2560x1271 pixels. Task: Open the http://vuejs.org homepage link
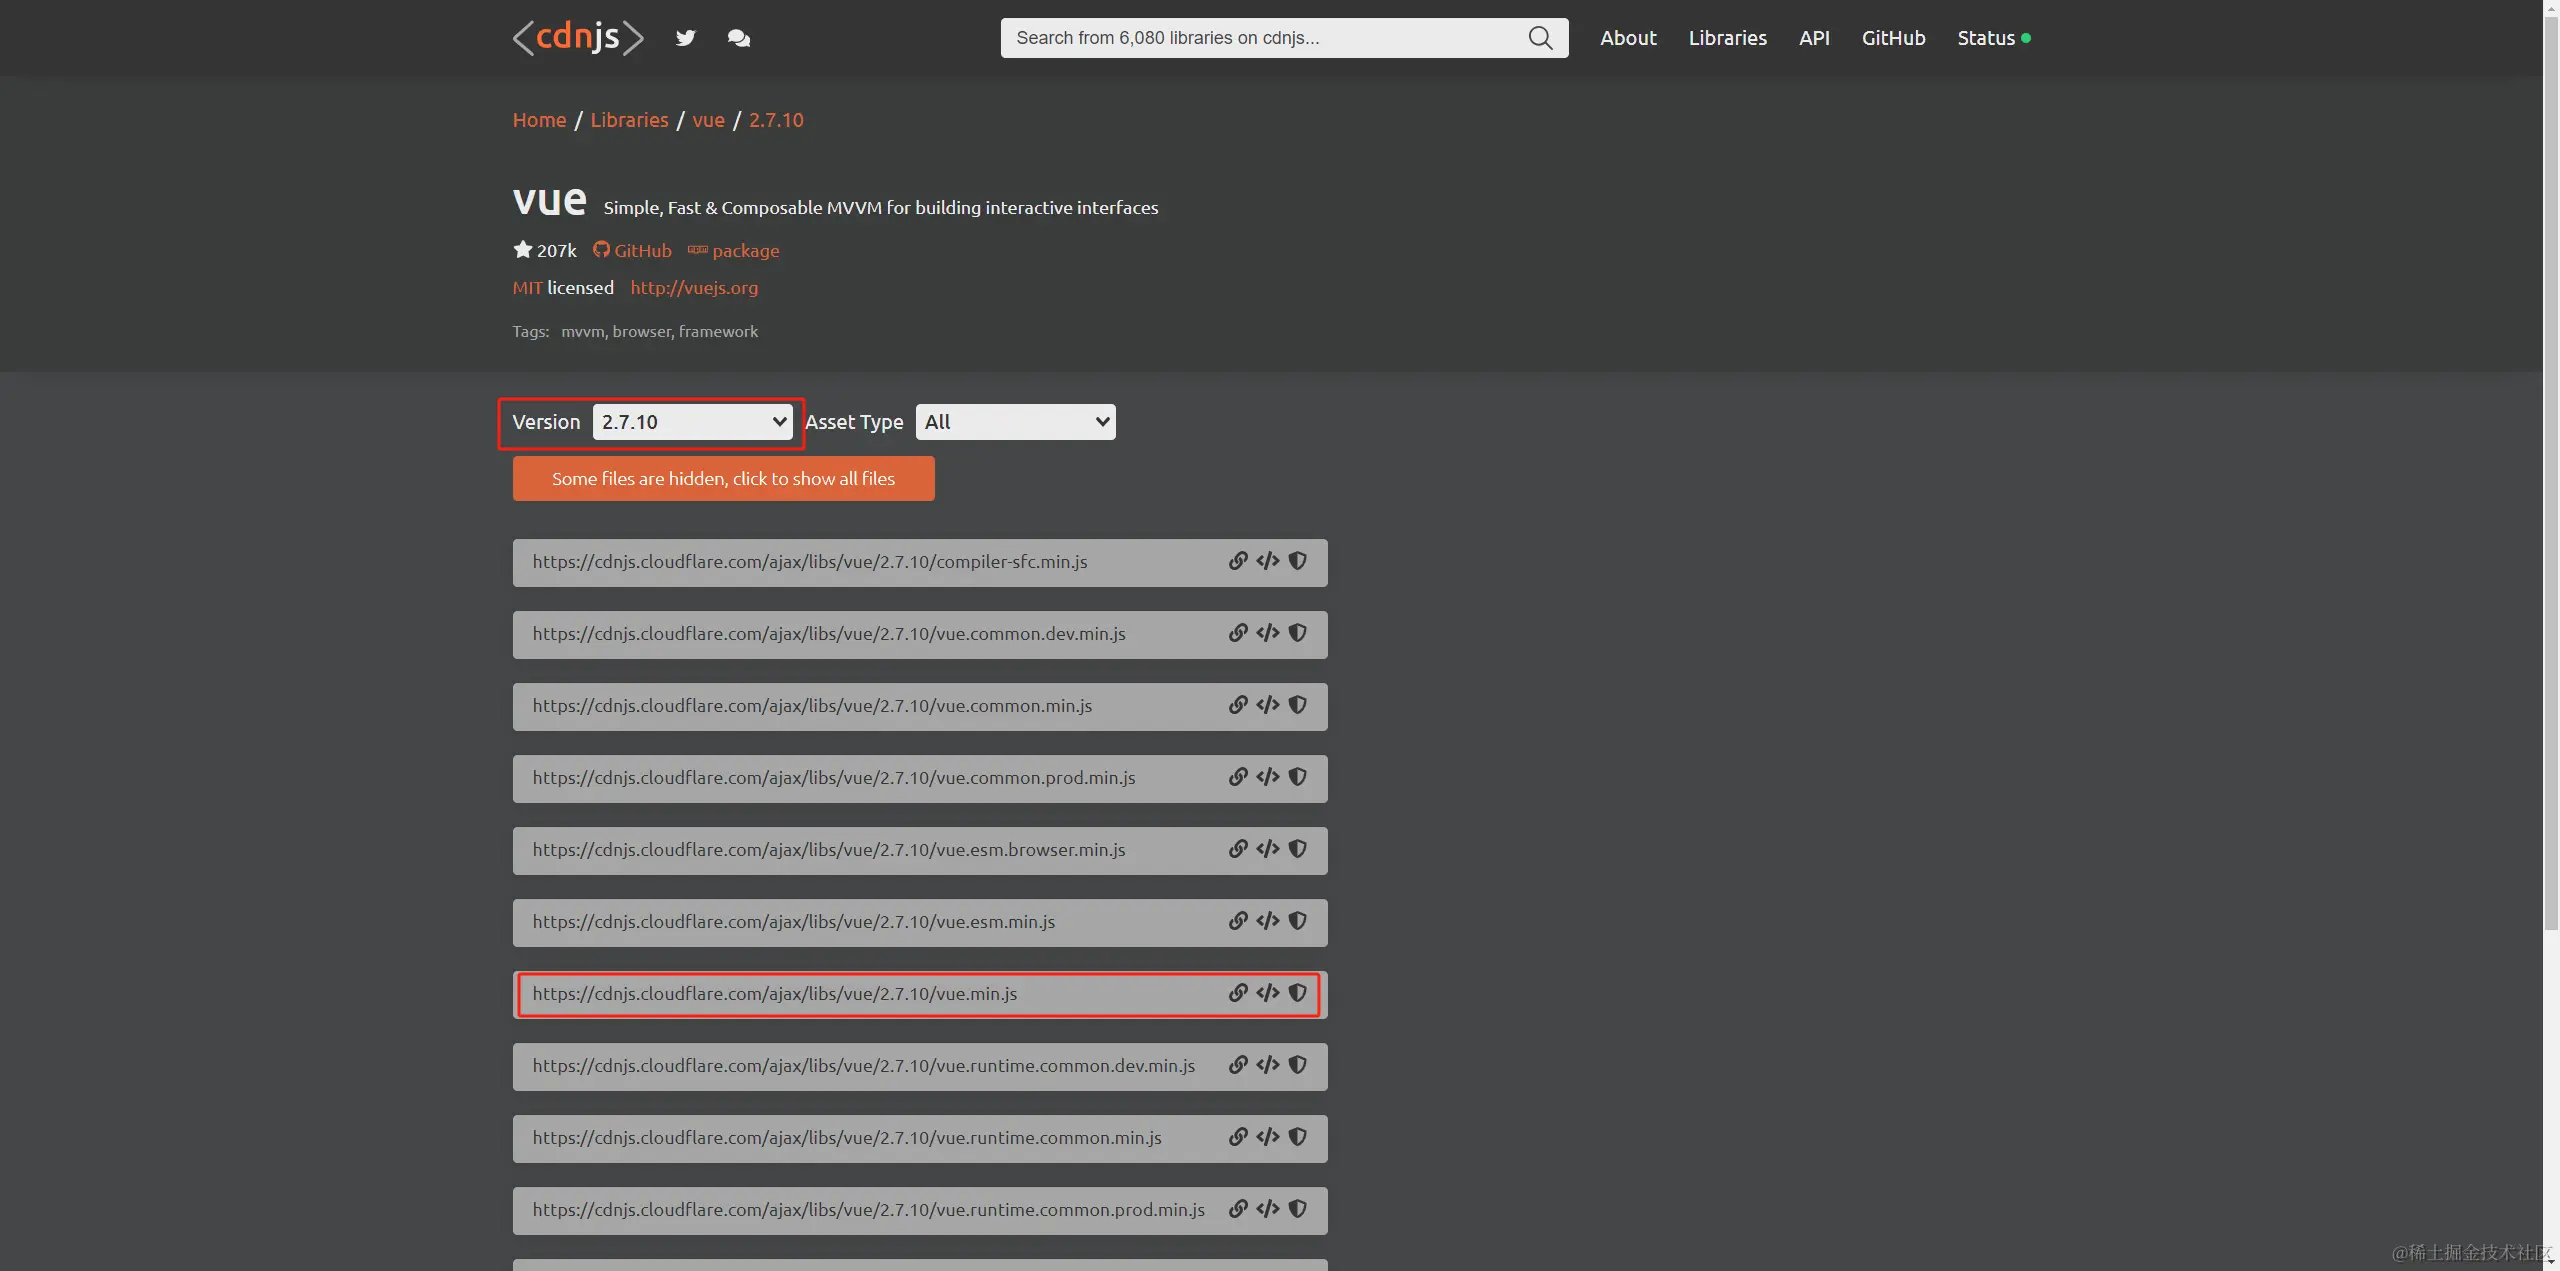click(694, 288)
